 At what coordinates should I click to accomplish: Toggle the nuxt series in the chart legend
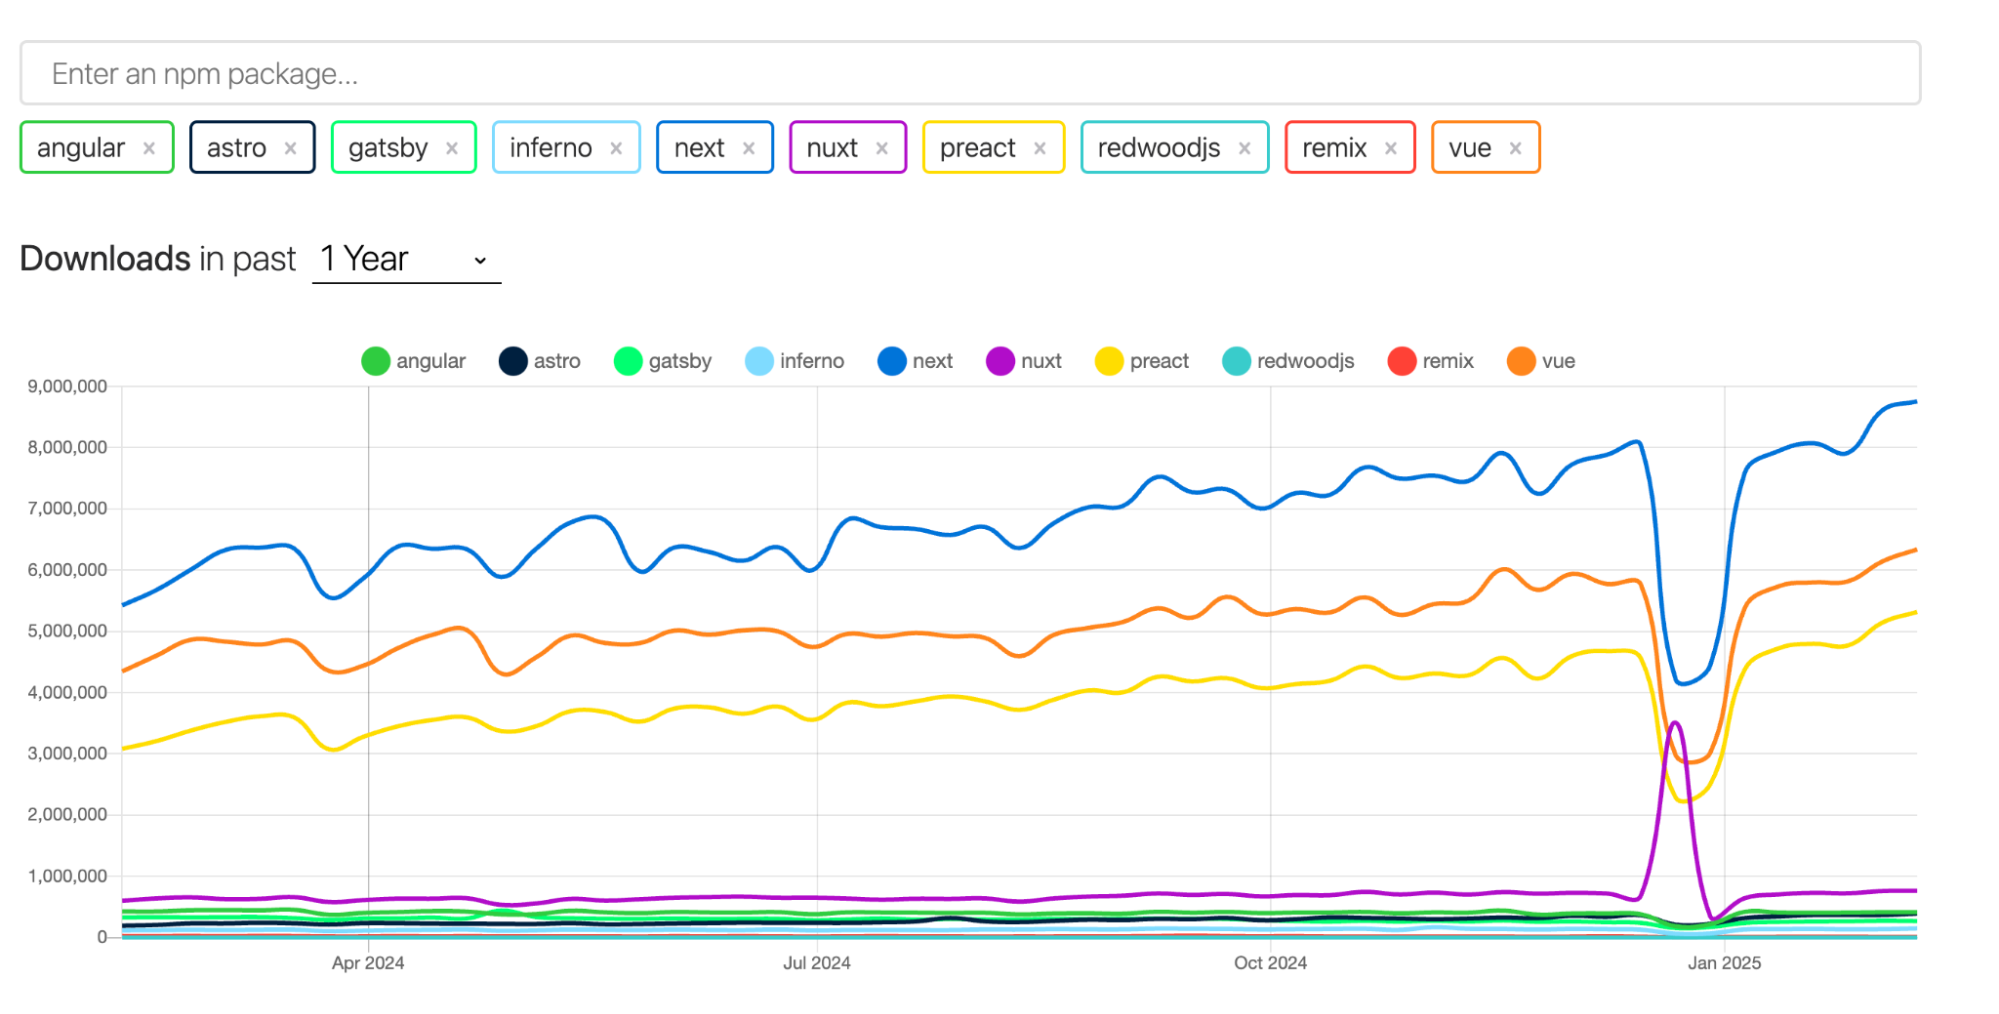tap(1024, 361)
